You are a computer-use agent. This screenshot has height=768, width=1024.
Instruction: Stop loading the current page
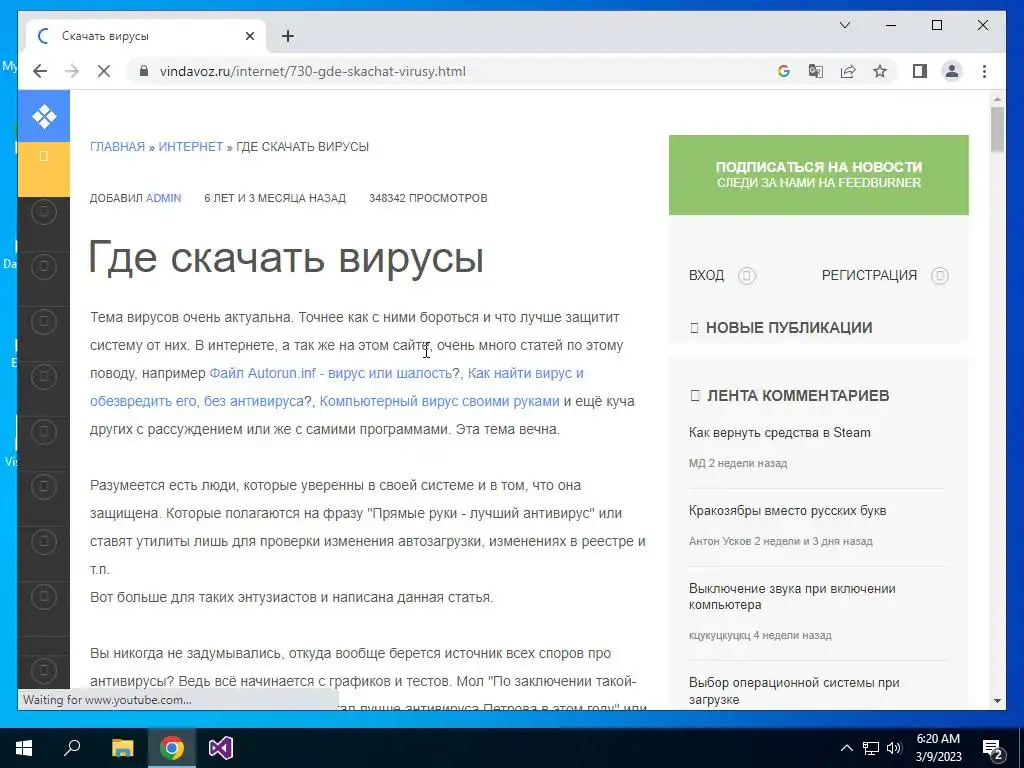[104, 71]
